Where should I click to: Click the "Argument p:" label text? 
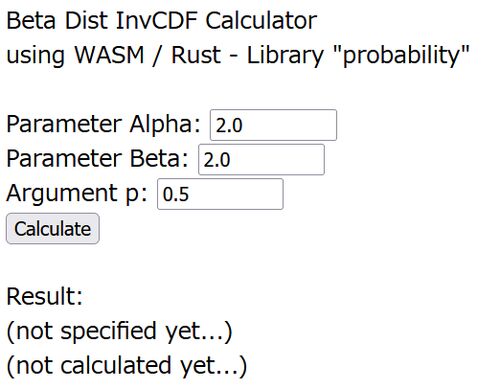77,193
